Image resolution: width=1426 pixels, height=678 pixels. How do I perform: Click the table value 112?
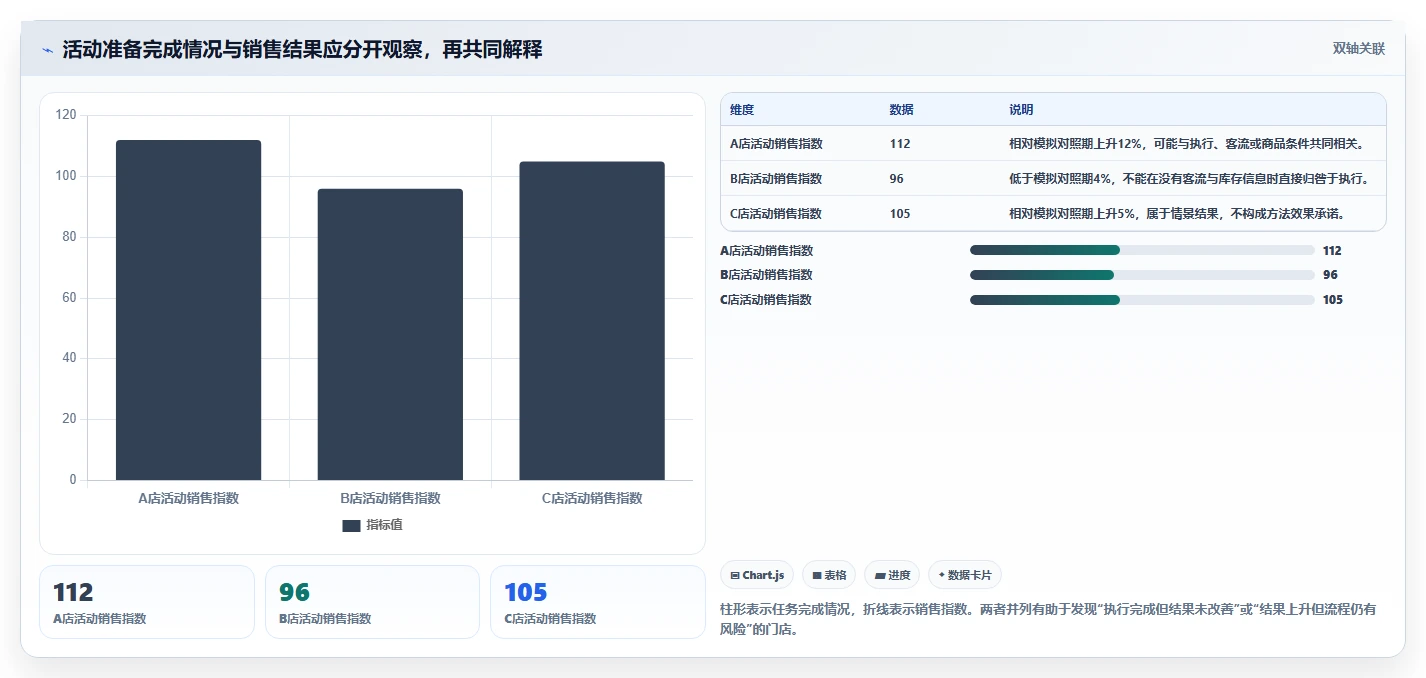(x=900, y=143)
